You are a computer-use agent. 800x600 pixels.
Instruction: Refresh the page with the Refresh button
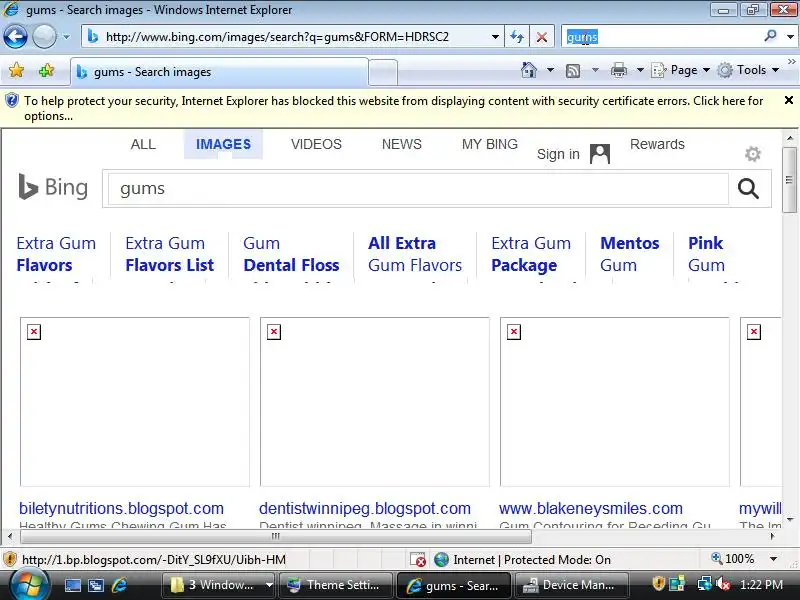[517, 37]
